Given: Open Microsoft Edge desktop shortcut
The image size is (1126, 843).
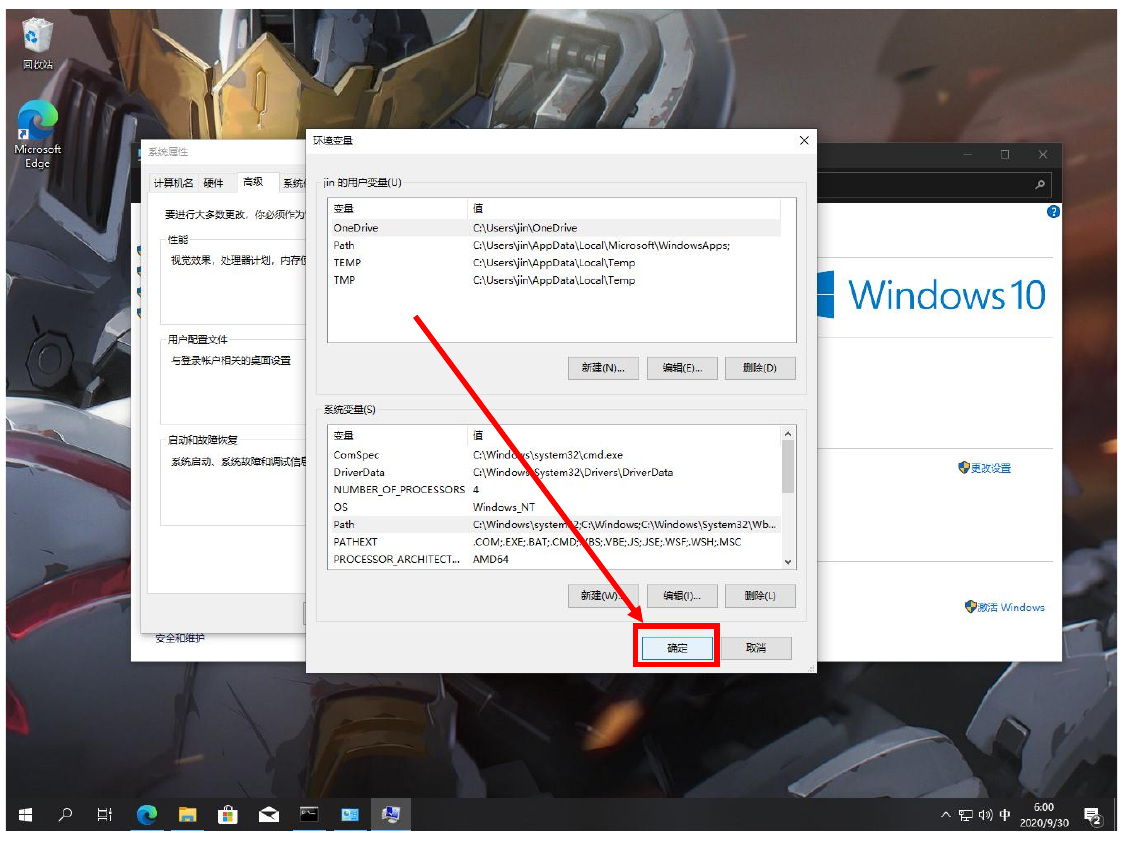Looking at the screenshot, I should [x=37, y=133].
